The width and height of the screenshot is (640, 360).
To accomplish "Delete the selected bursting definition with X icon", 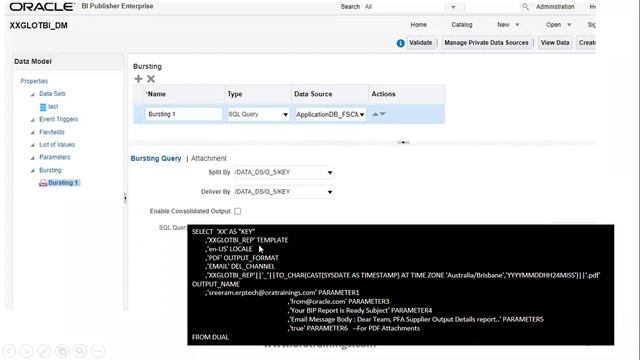I will click(x=151, y=79).
